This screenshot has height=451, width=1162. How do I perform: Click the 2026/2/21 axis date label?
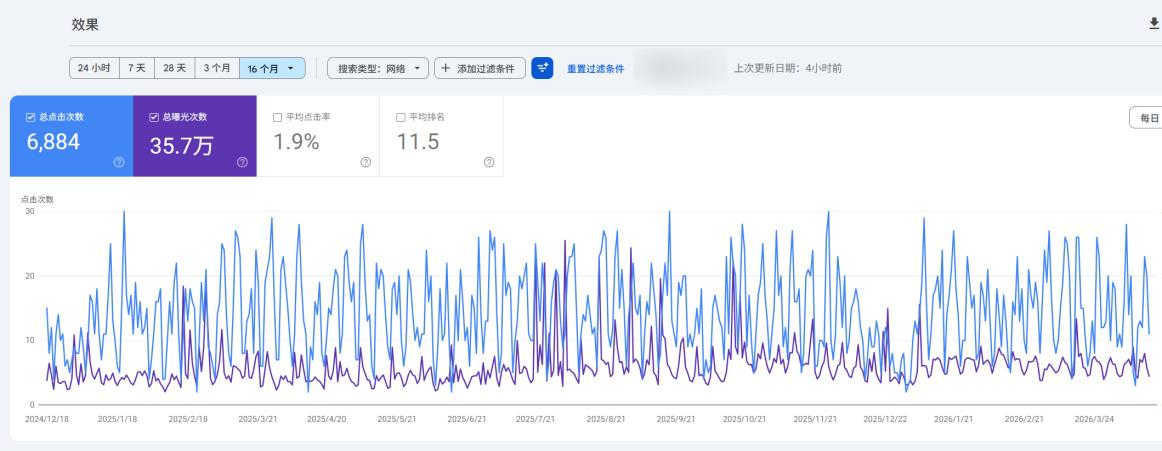click(x=1023, y=418)
